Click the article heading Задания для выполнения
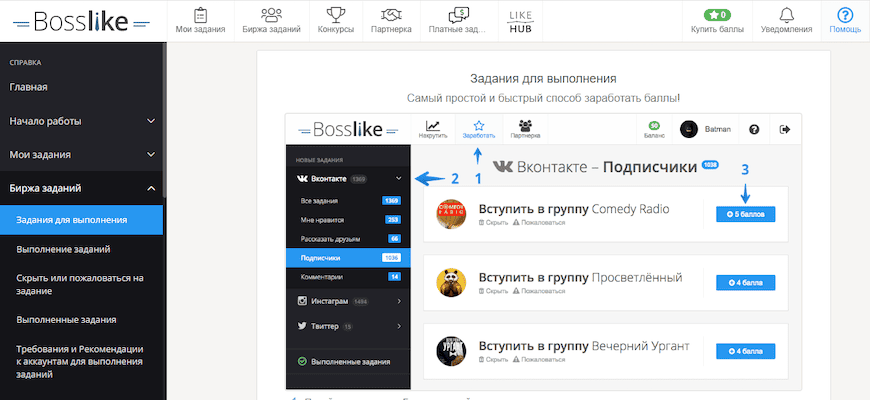The image size is (870, 400). point(543,78)
